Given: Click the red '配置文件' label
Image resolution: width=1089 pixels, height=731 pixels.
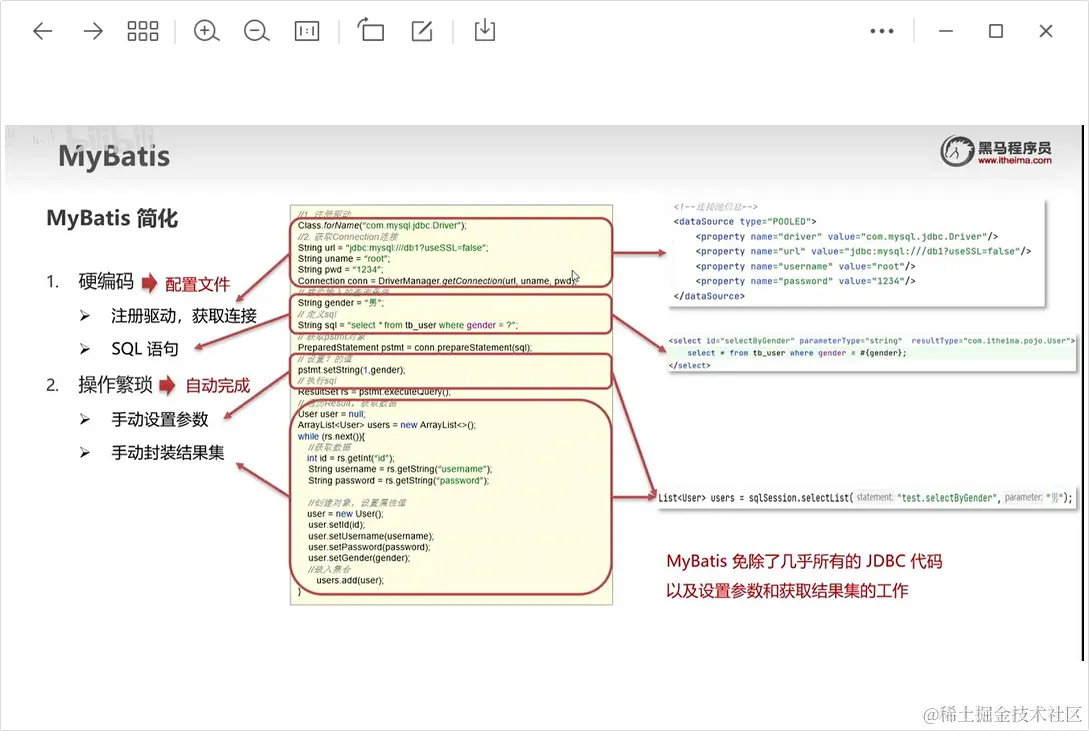Looking at the screenshot, I should point(197,284).
